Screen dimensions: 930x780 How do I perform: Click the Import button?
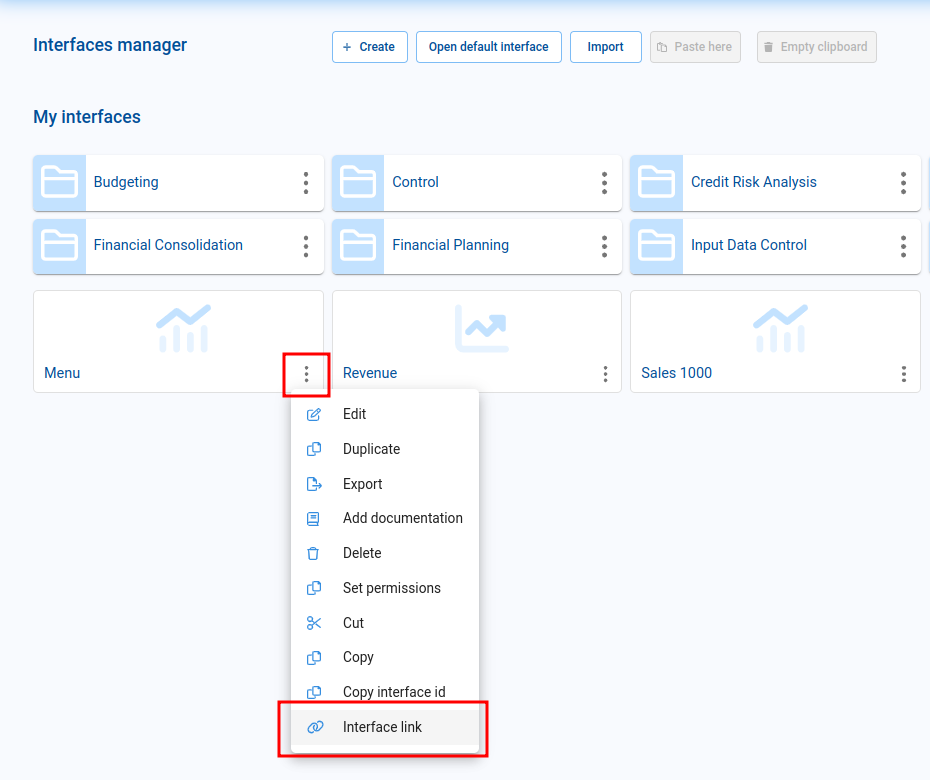click(605, 46)
